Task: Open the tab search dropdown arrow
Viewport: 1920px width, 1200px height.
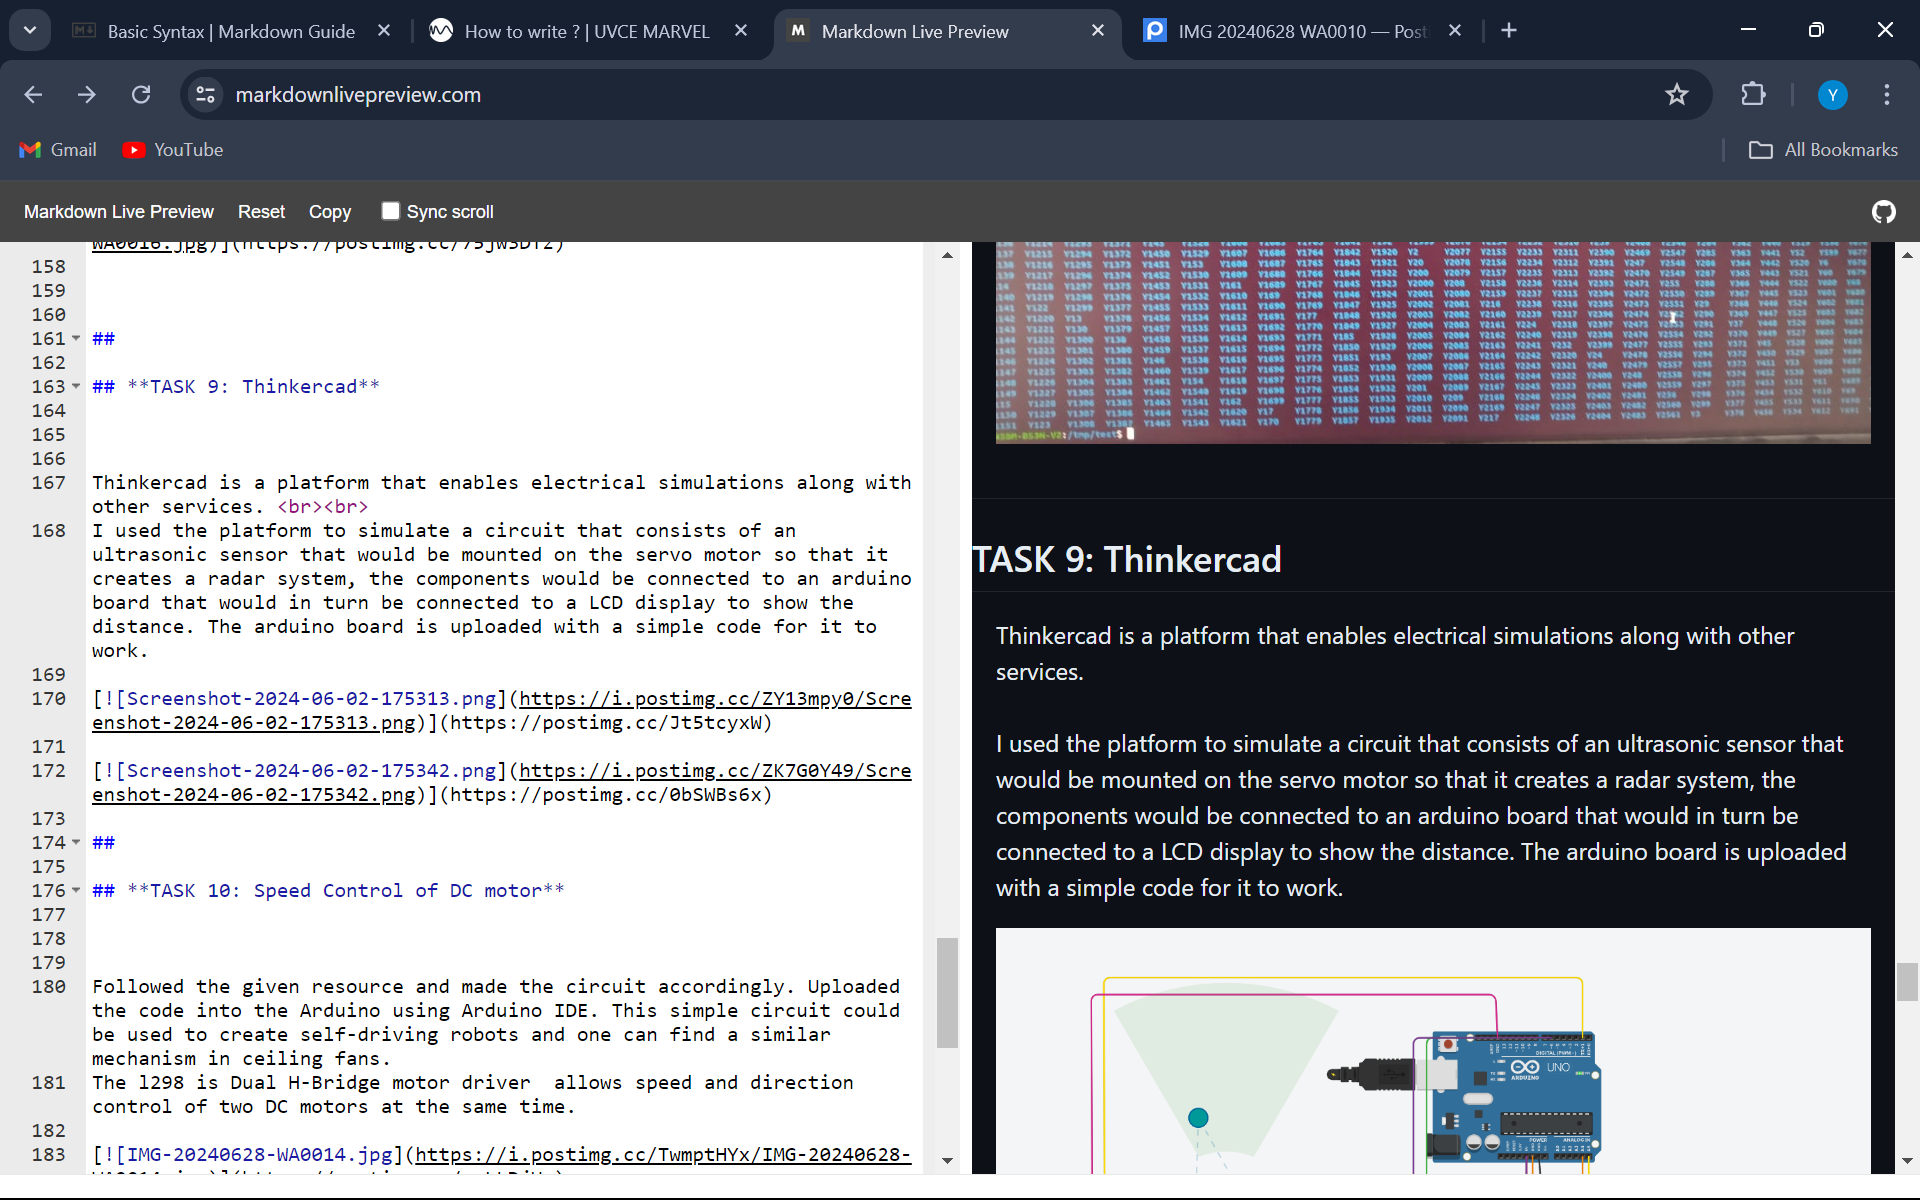Action: coord(30,30)
